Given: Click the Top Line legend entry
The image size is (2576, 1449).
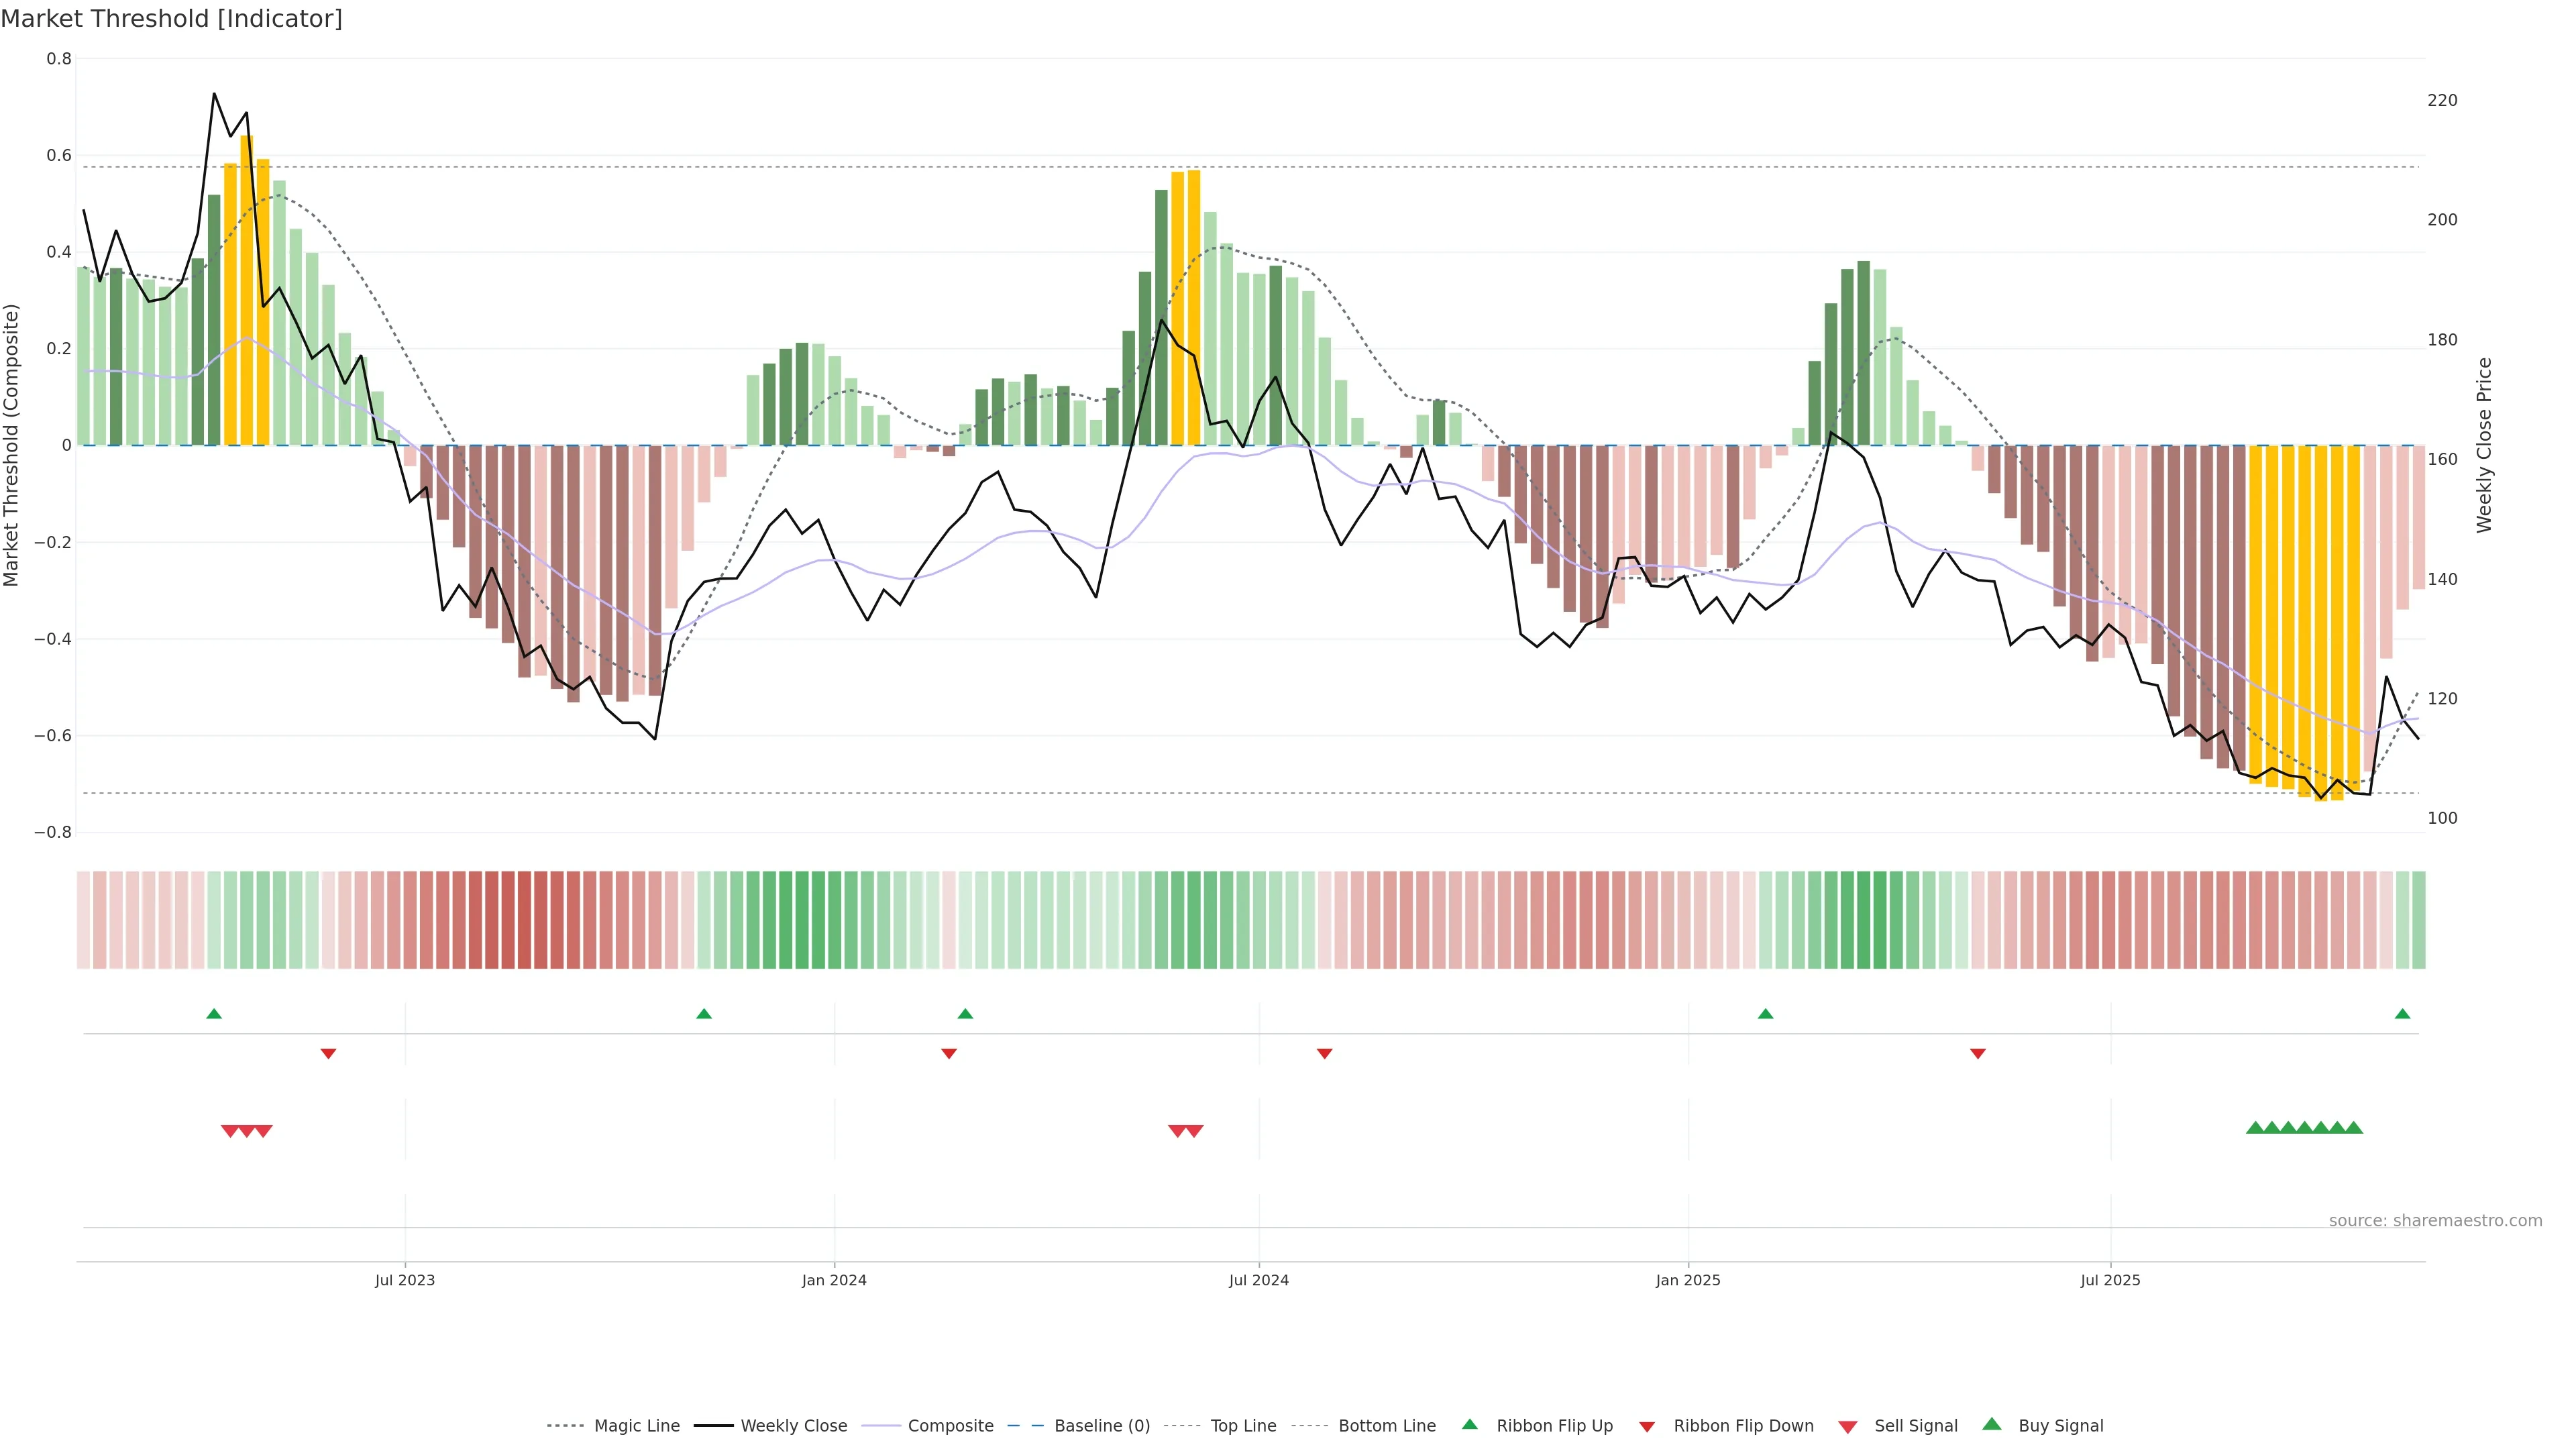Looking at the screenshot, I should tap(1243, 1426).
